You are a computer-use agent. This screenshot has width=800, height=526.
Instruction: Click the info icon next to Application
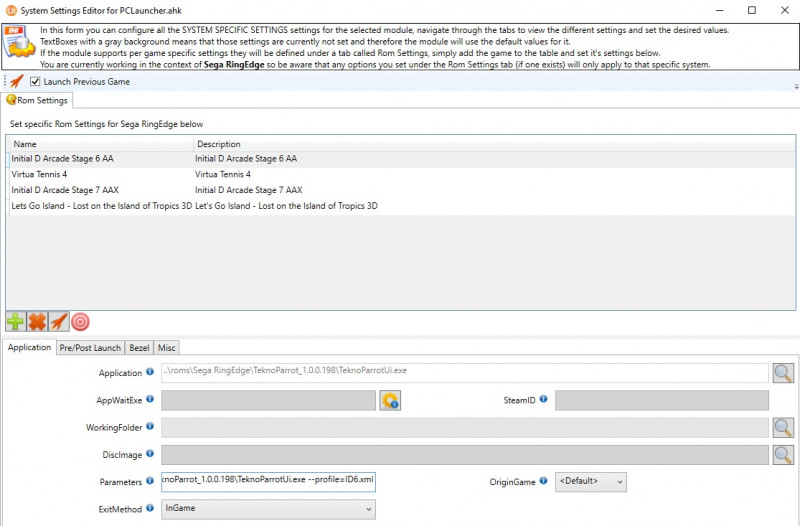pyautogui.click(x=150, y=372)
